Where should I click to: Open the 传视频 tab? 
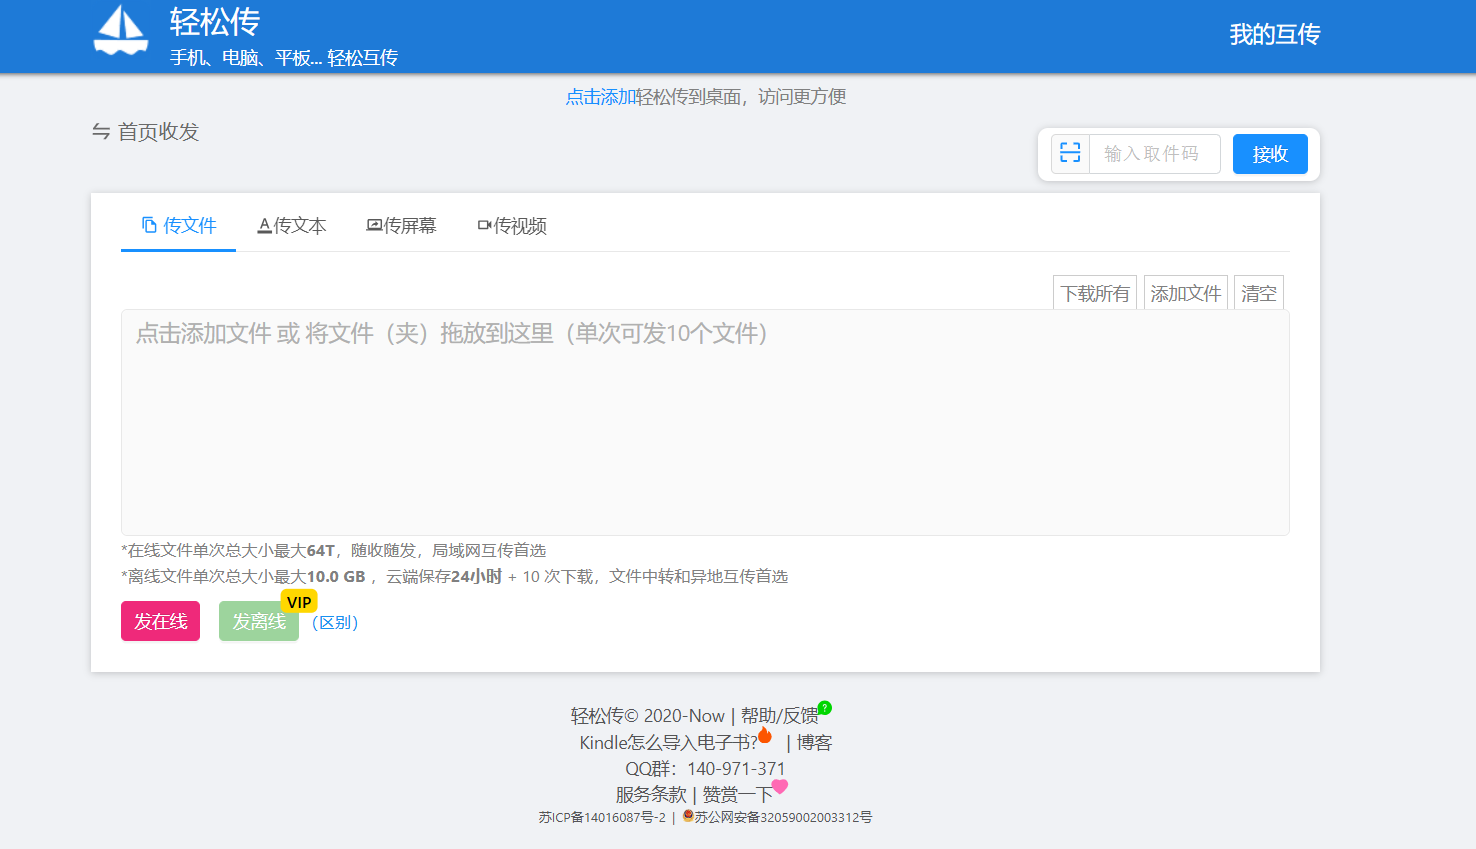512,226
